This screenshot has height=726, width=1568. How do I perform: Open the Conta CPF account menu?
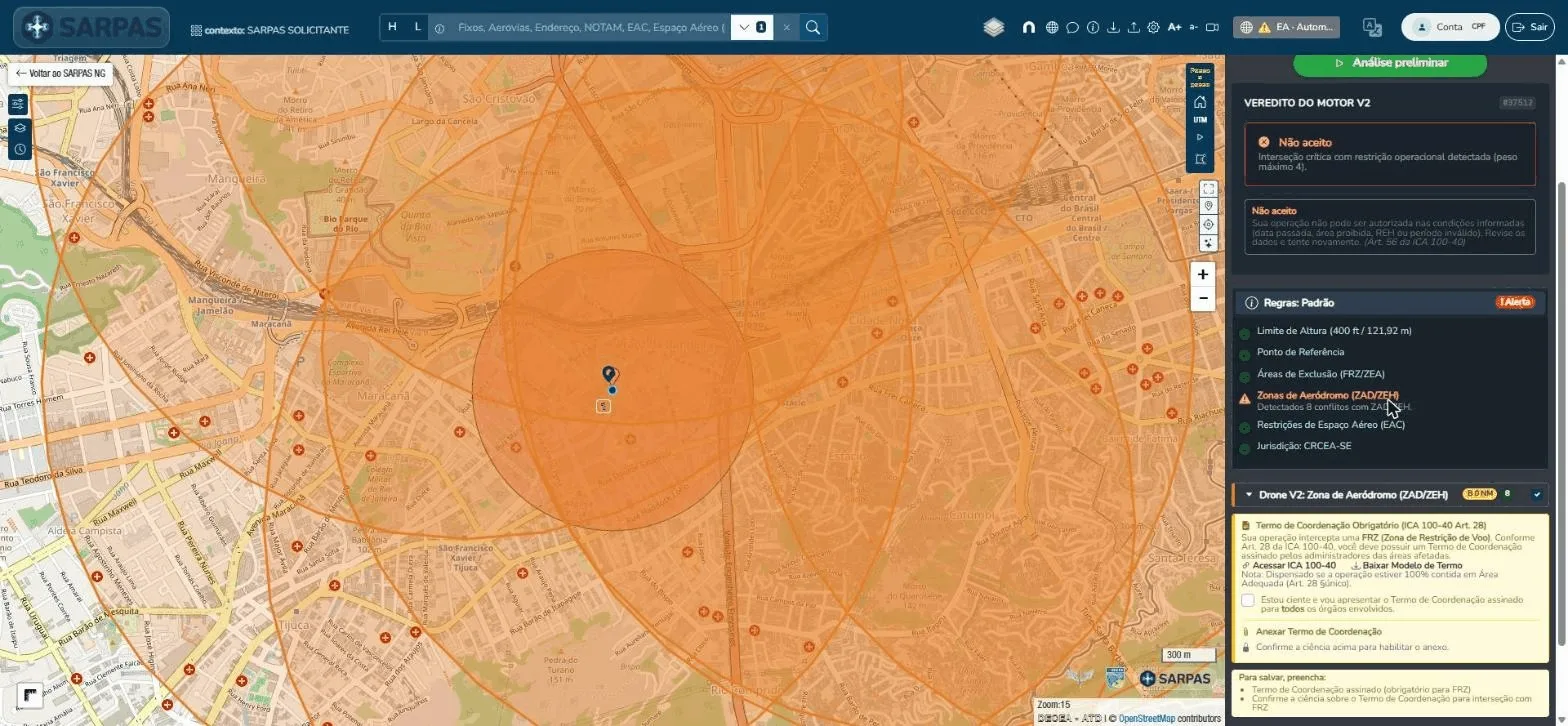click(1450, 27)
